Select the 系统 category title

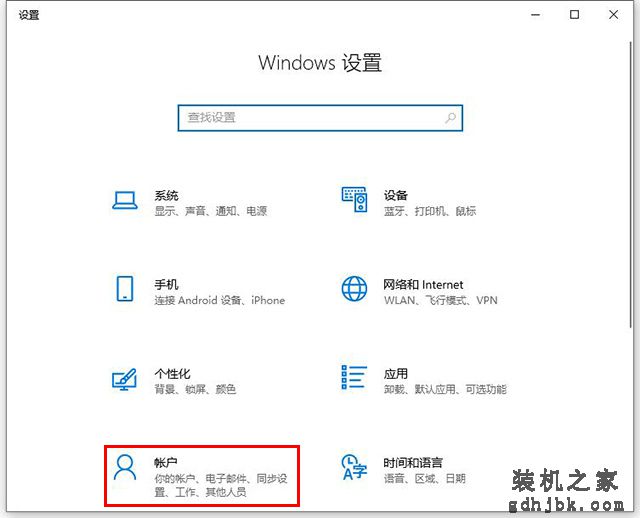(x=167, y=196)
